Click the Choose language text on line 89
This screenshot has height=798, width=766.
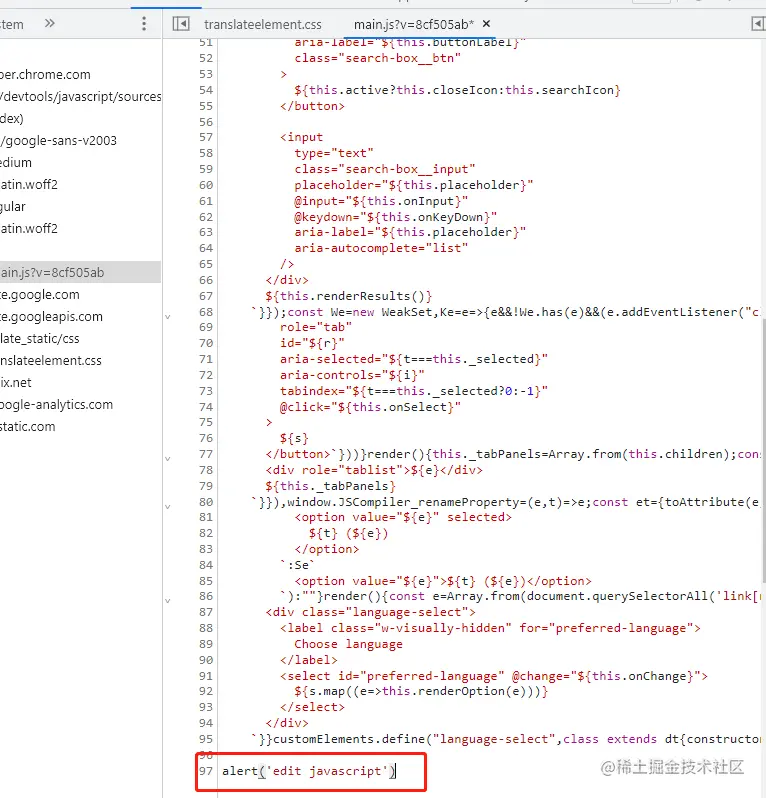tap(348, 644)
